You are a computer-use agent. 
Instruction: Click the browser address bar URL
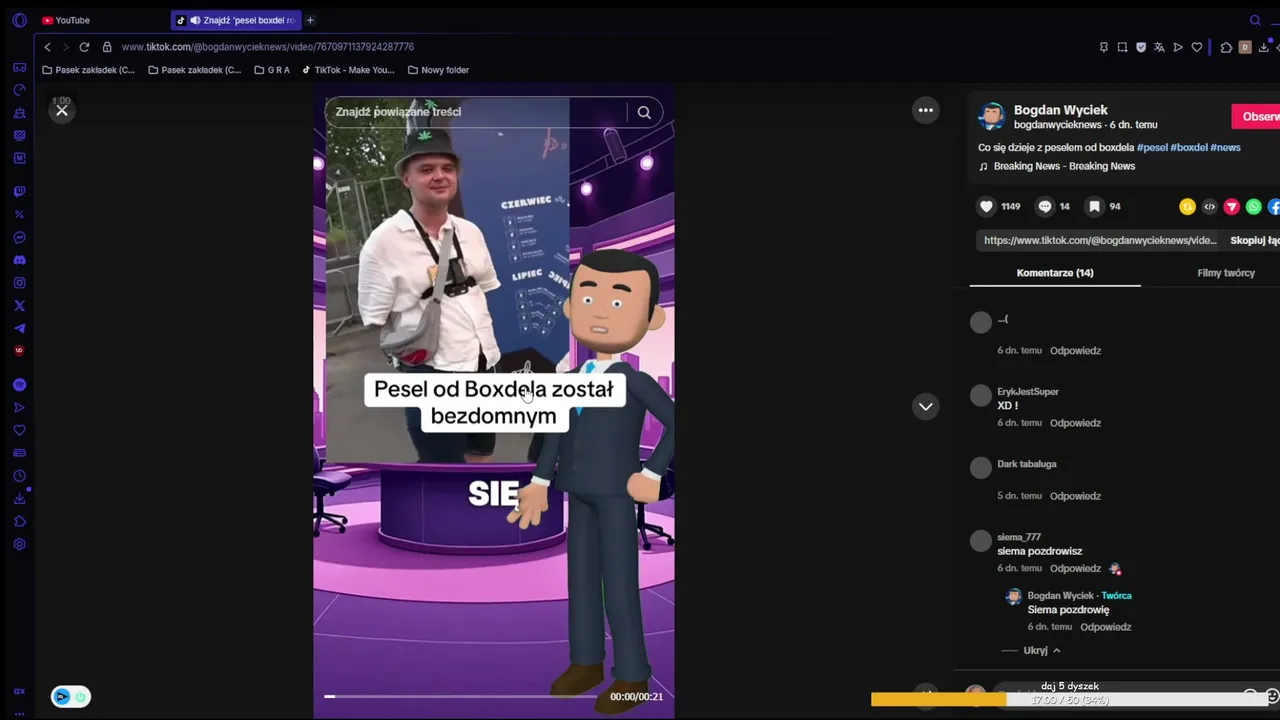coord(268,47)
